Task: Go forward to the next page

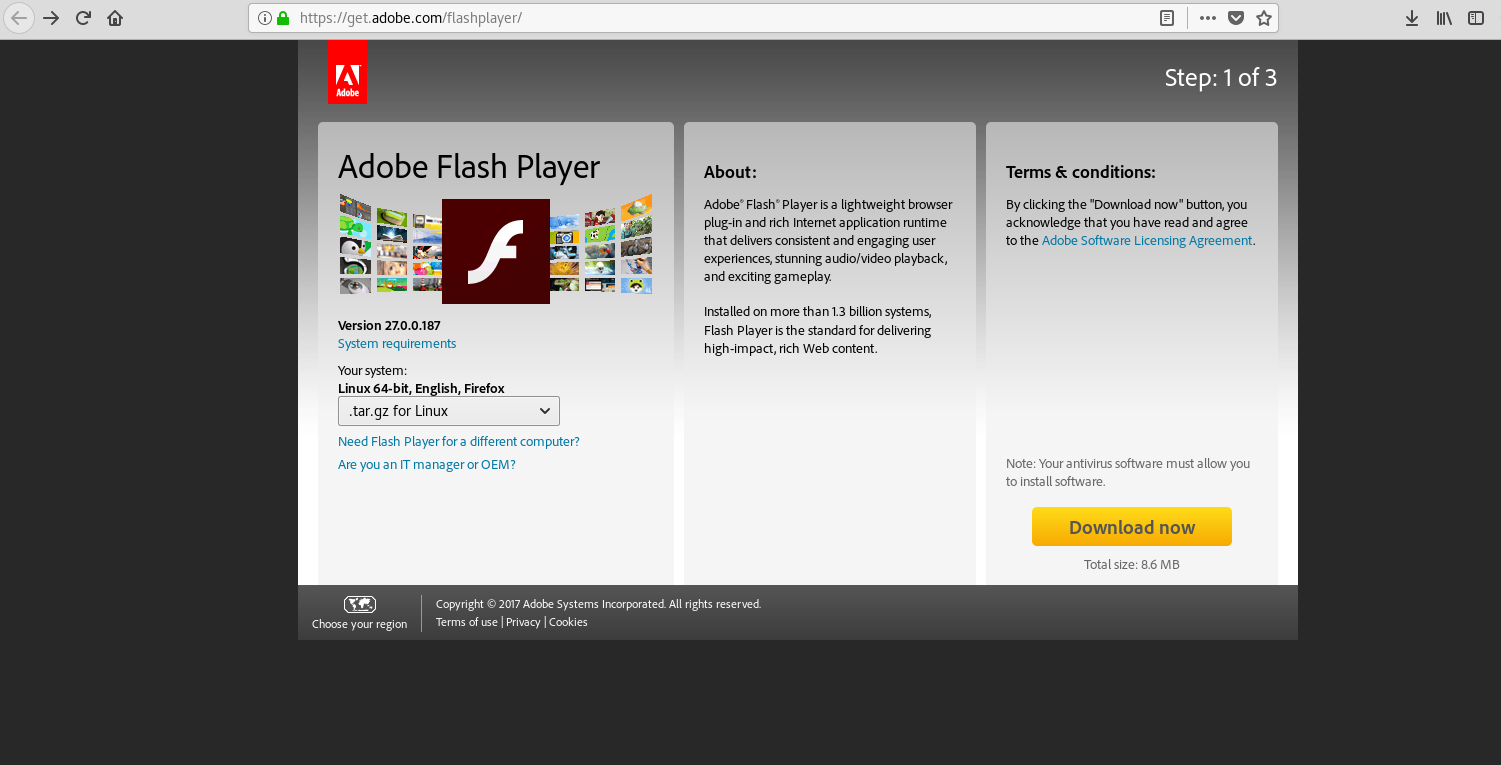Action: [x=51, y=18]
